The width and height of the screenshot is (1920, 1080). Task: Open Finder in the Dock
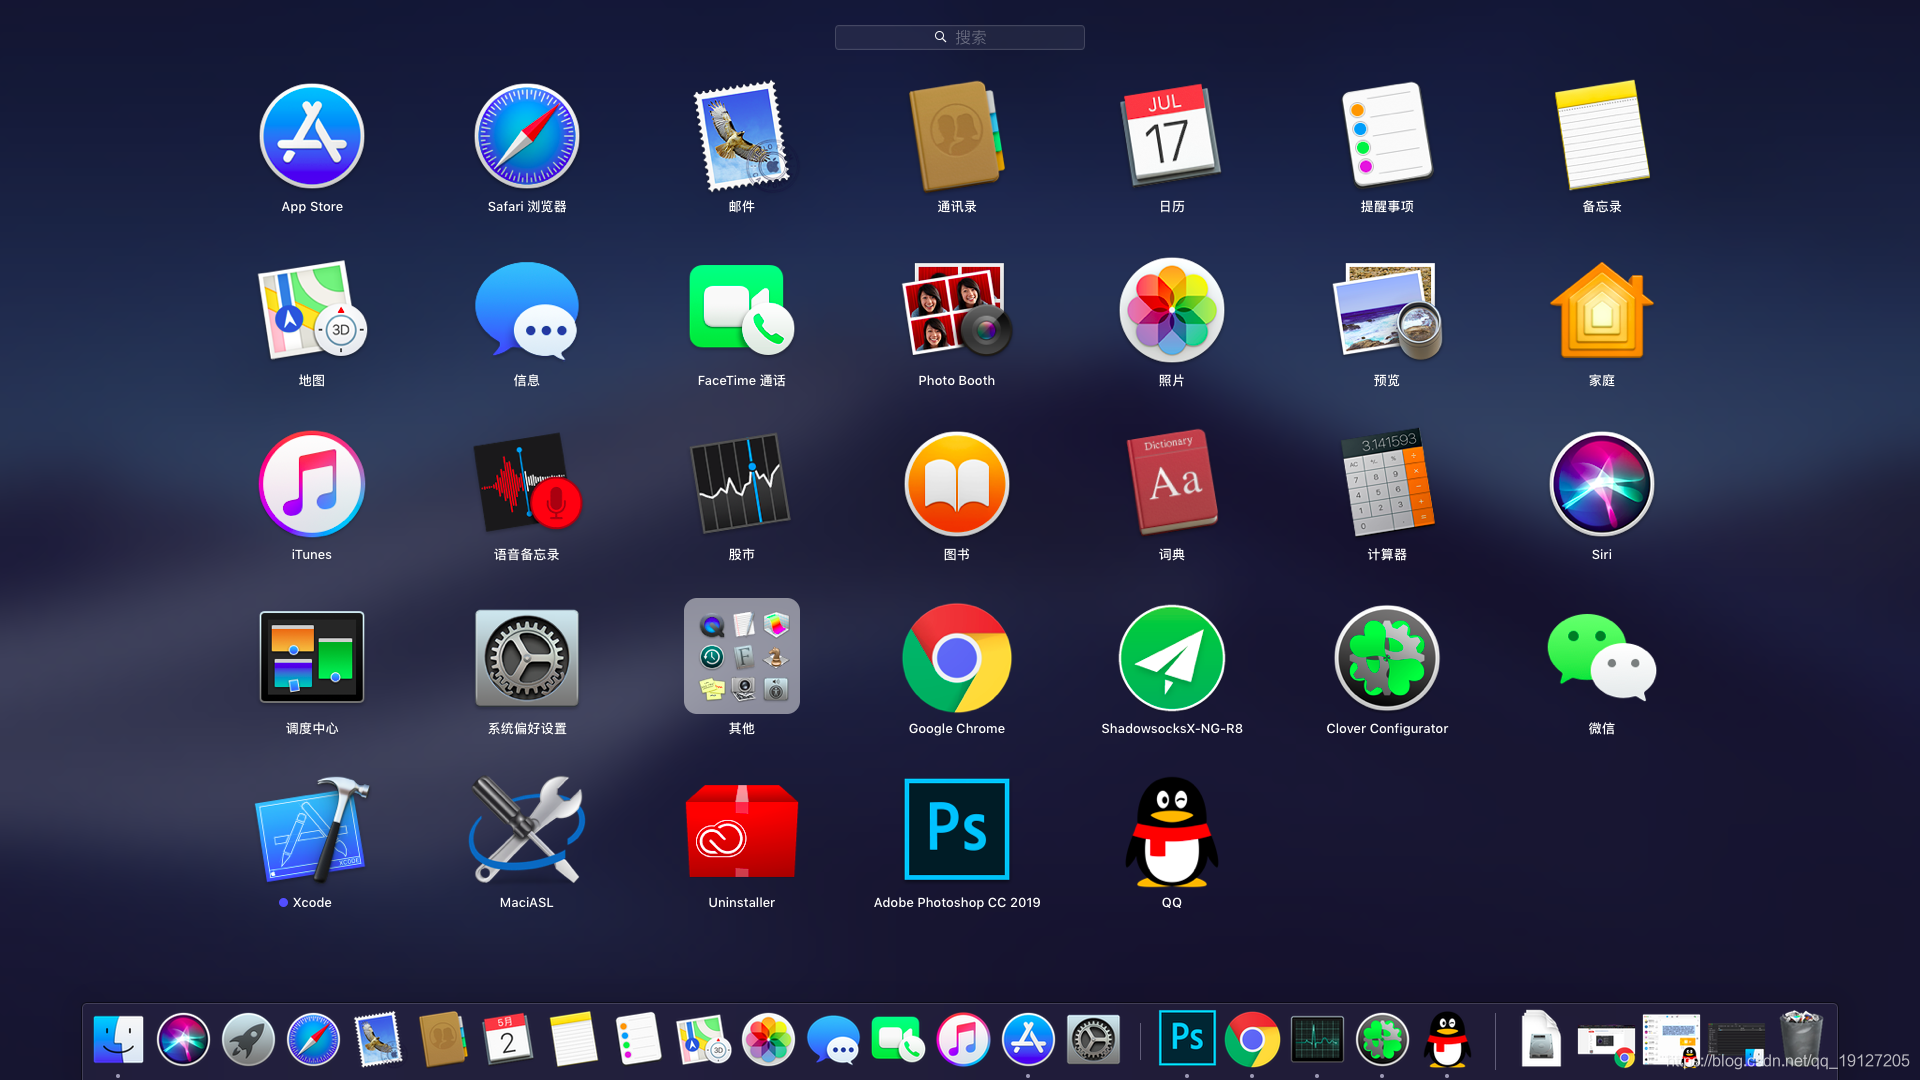coord(118,1040)
